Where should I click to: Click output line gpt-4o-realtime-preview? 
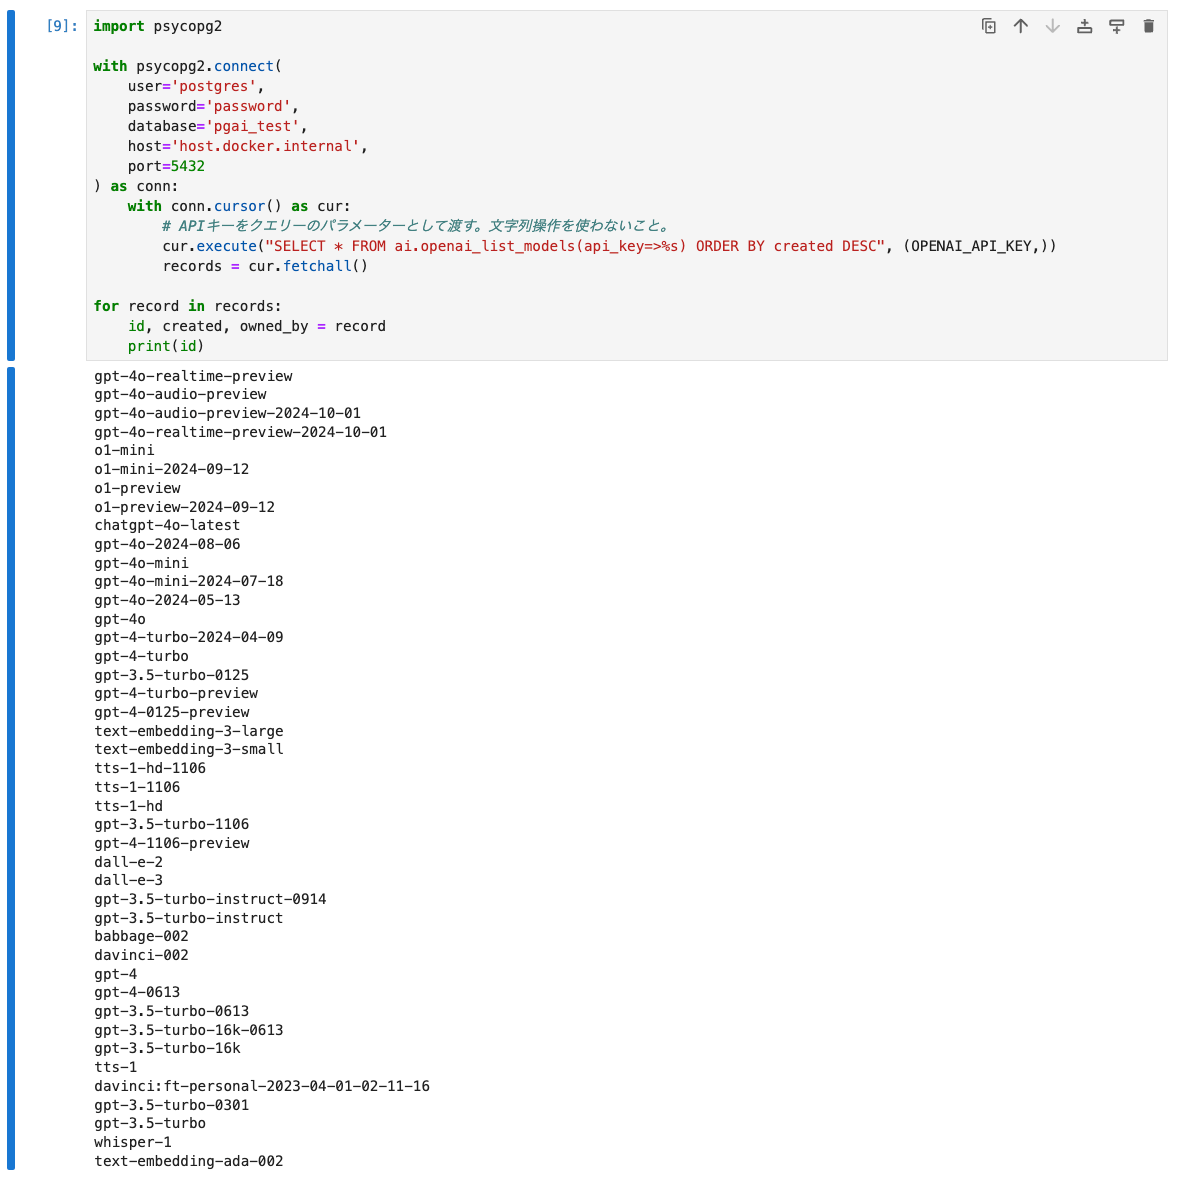[x=194, y=376]
